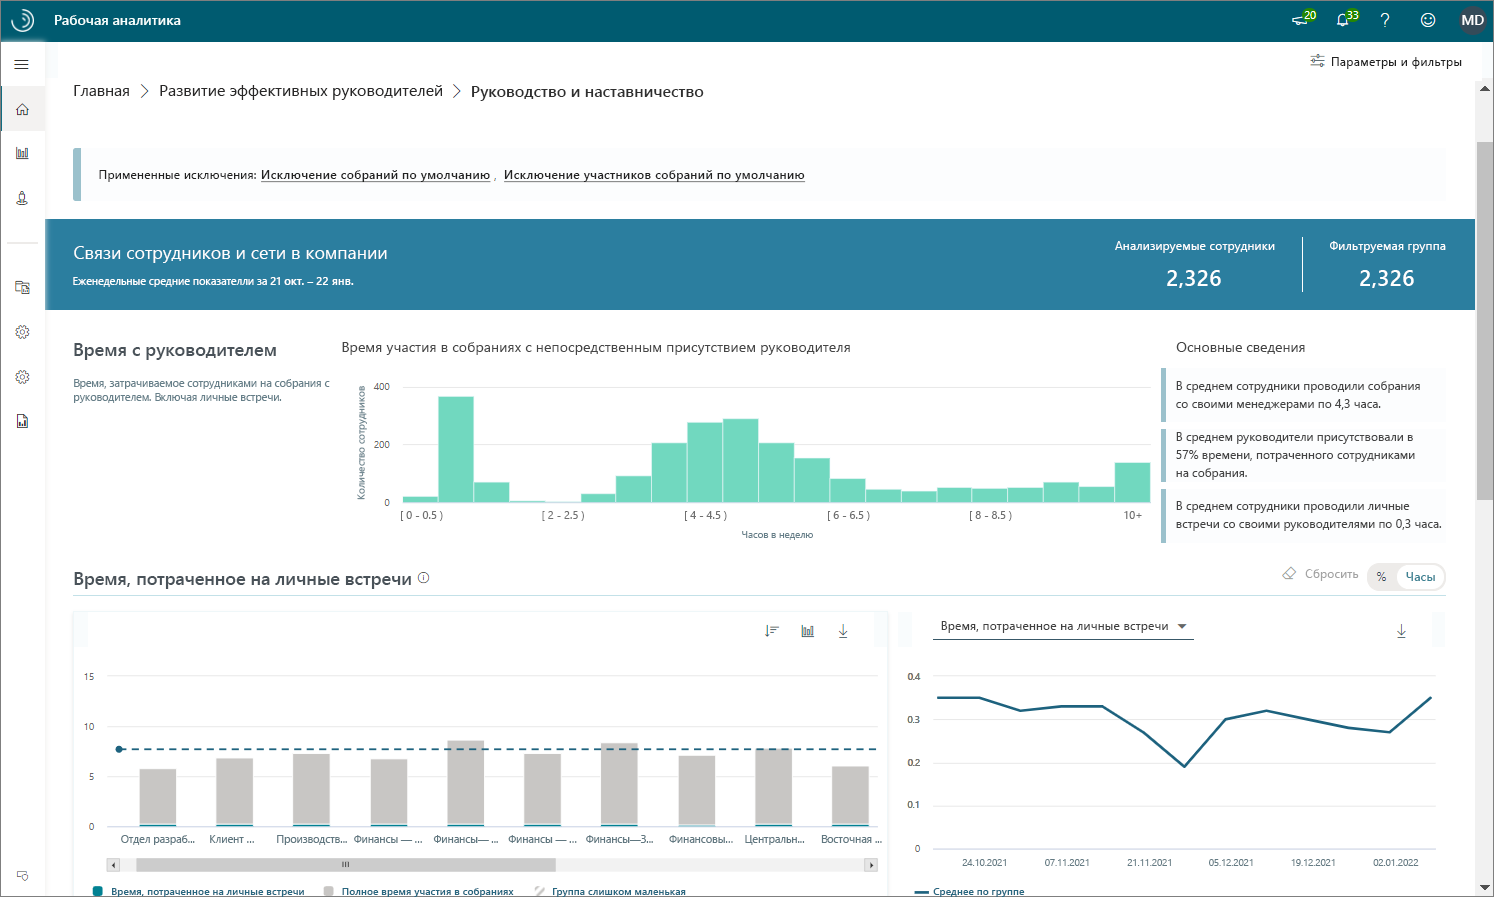Go to Home in the sidebar

click(x=22, y=109)
